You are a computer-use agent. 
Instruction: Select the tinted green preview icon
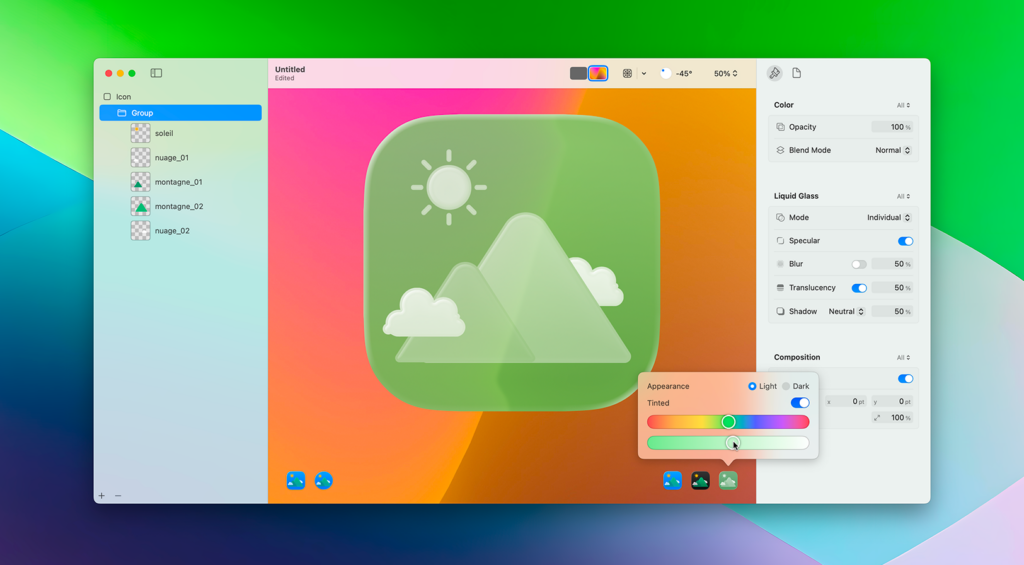coord(728,481)
